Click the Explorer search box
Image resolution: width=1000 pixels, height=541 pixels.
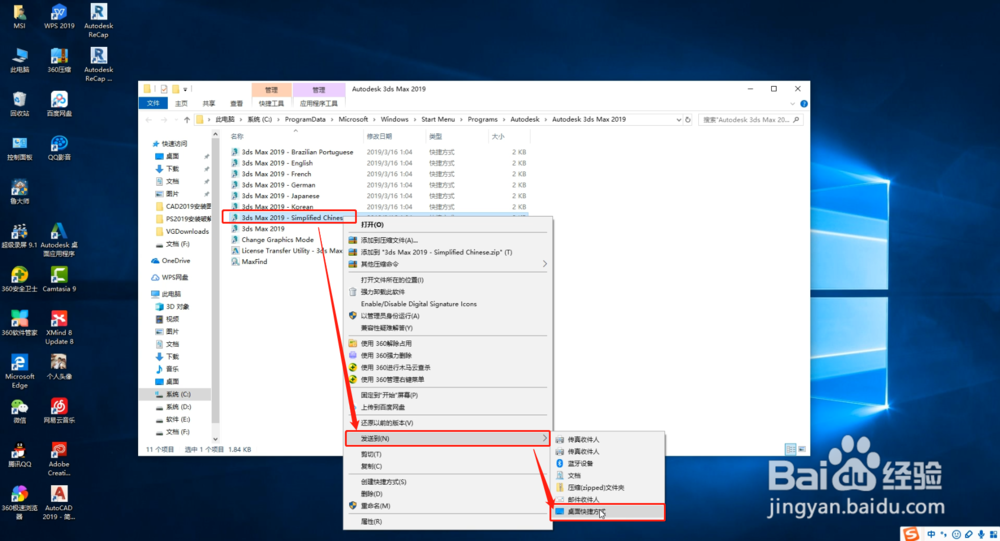point(750,120)
